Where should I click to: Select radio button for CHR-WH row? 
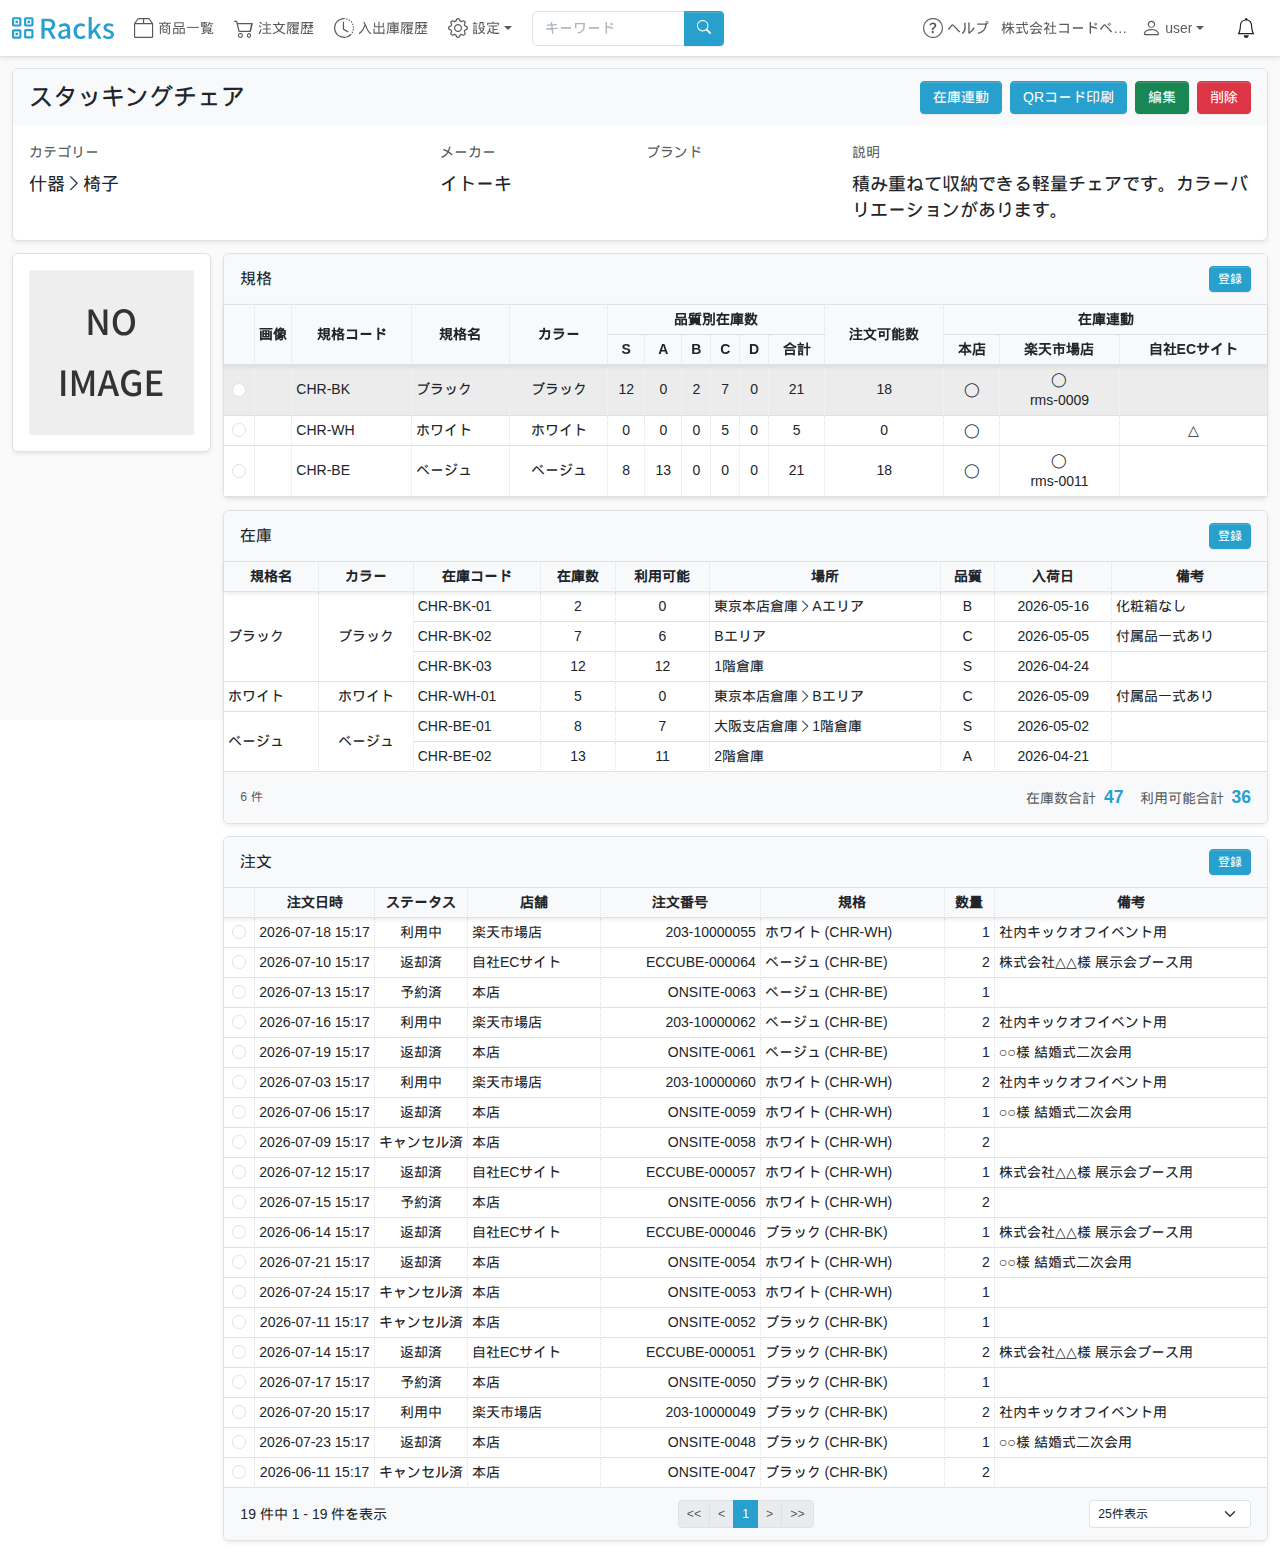(239, 430)
